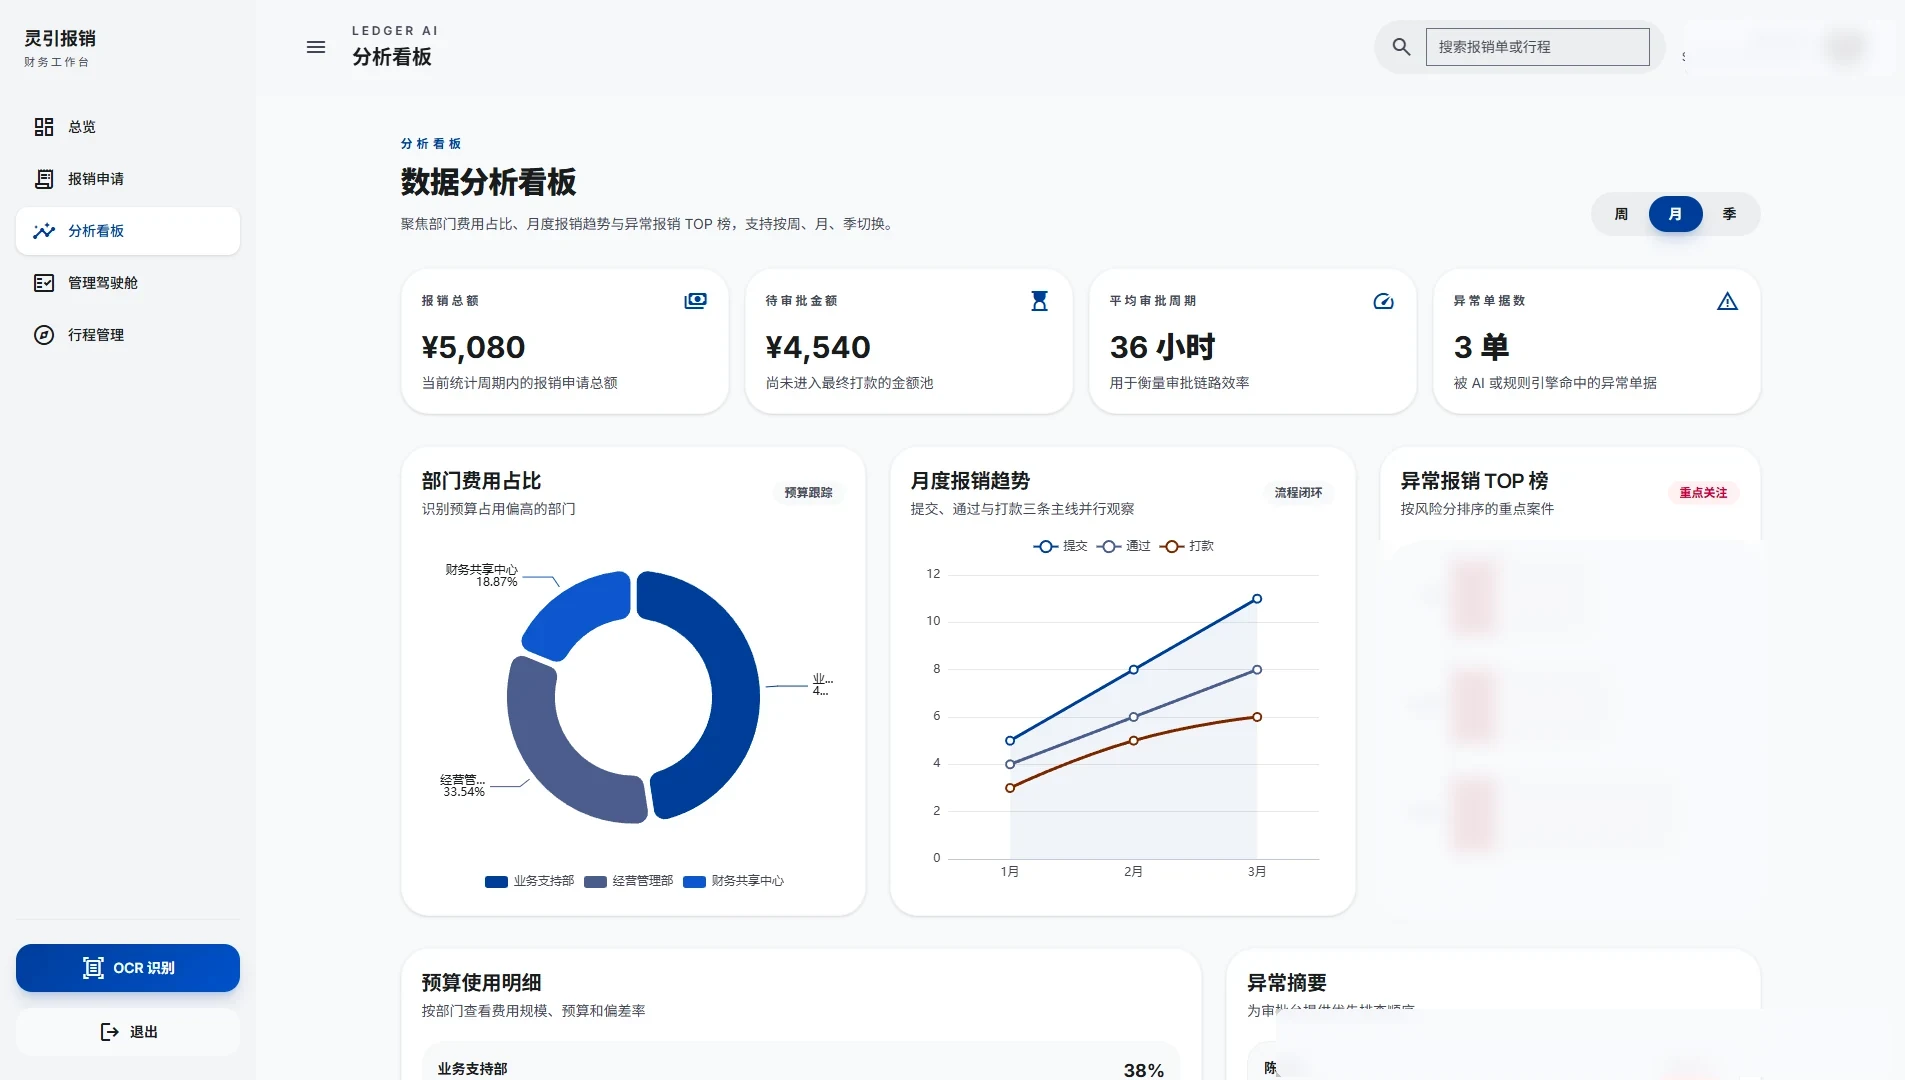
Task: Click the 灵引报销 logo title
Action: pos(60,38)
